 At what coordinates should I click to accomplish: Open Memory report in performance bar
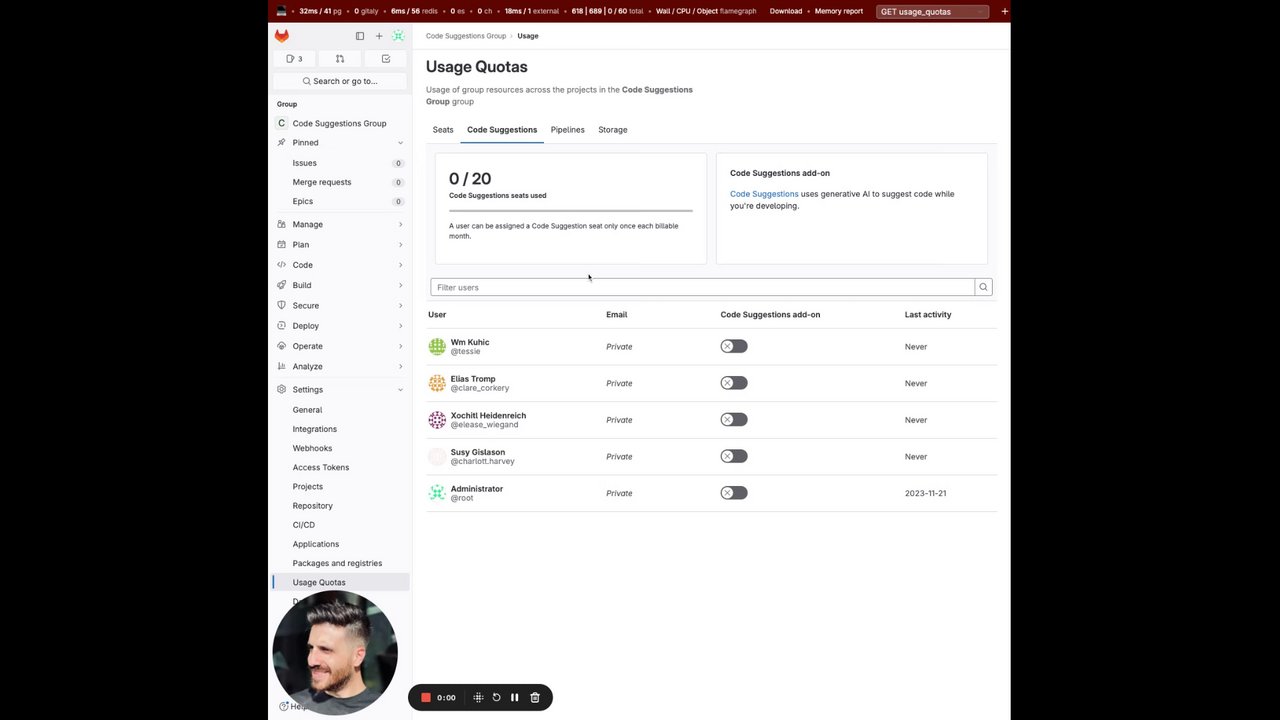839,11
